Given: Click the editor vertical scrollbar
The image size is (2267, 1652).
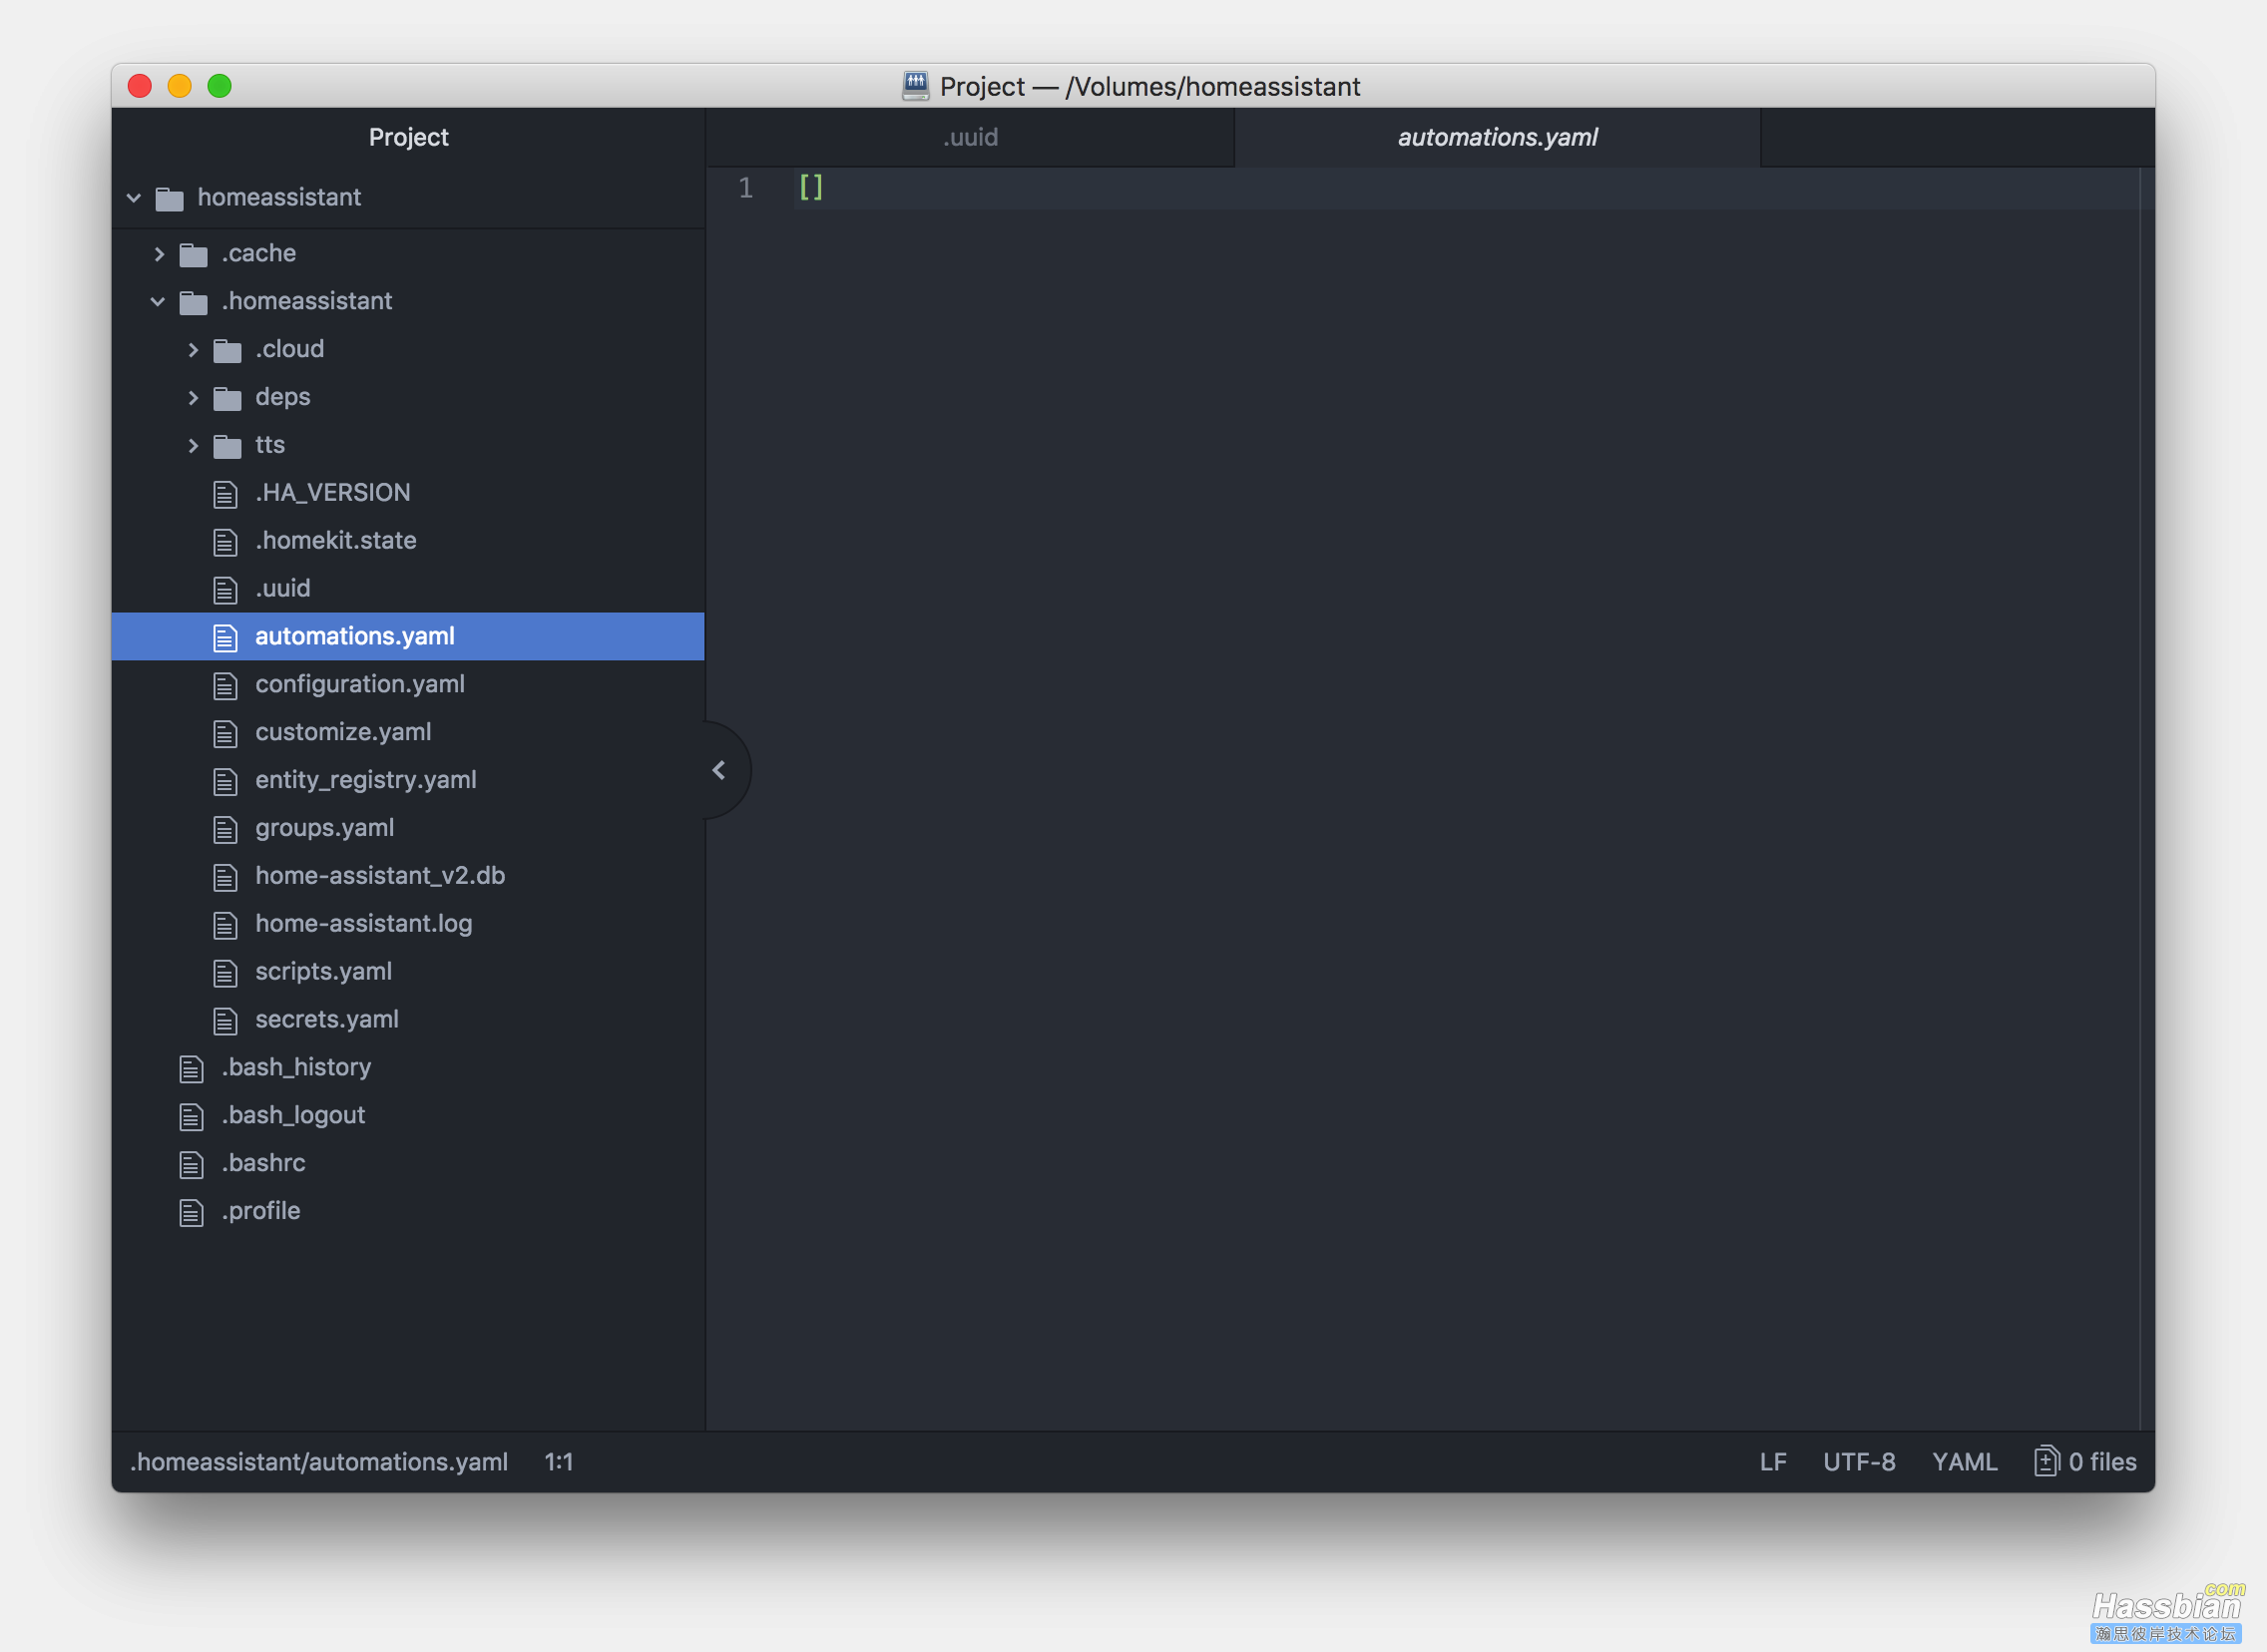Looking at the screenshot, I should point(2147,798).
